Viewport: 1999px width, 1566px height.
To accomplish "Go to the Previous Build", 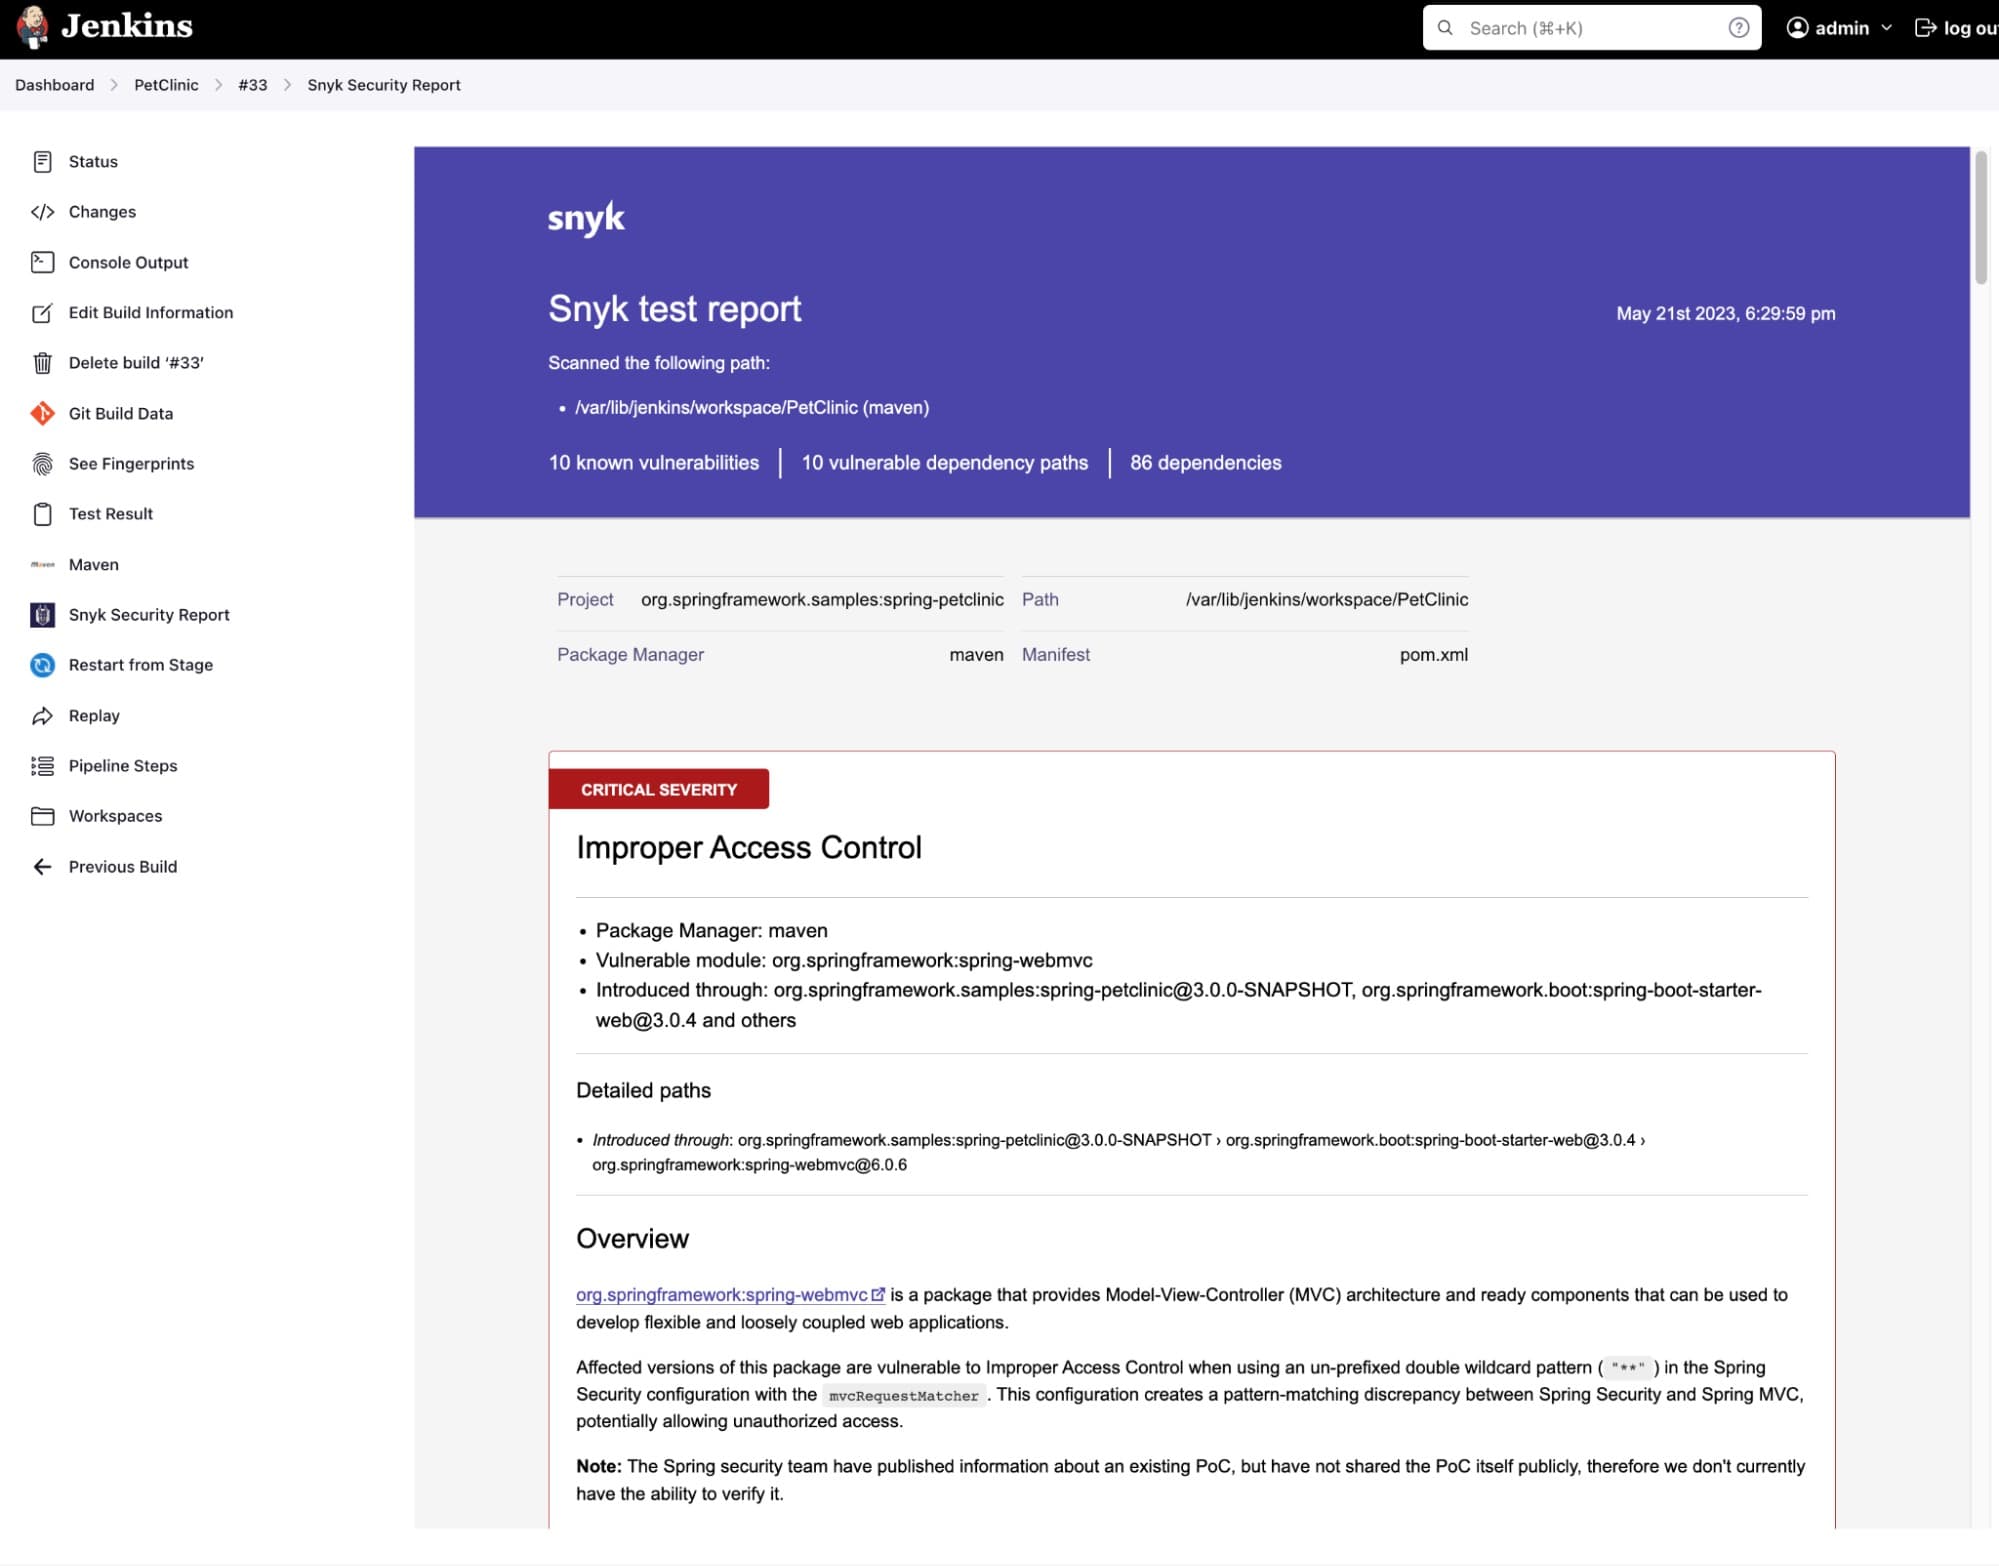I will click(121, 866).
